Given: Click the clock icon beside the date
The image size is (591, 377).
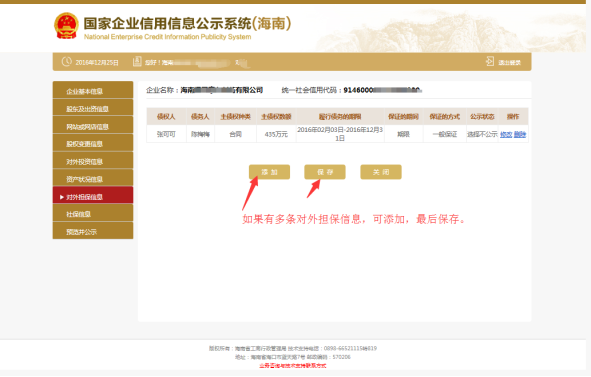Looking at the screenshot, I should [67, 61].
